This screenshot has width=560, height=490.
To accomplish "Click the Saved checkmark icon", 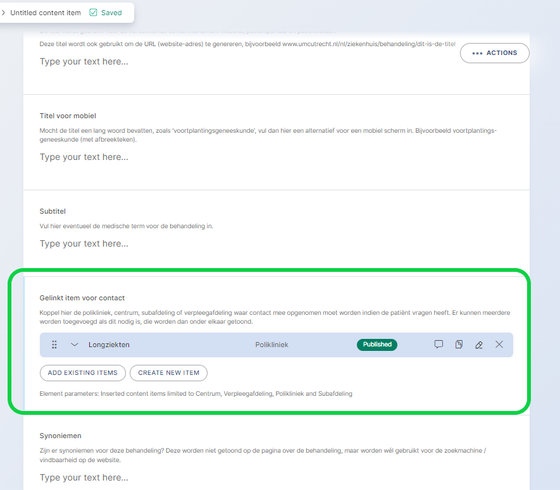I will (93, 13).
